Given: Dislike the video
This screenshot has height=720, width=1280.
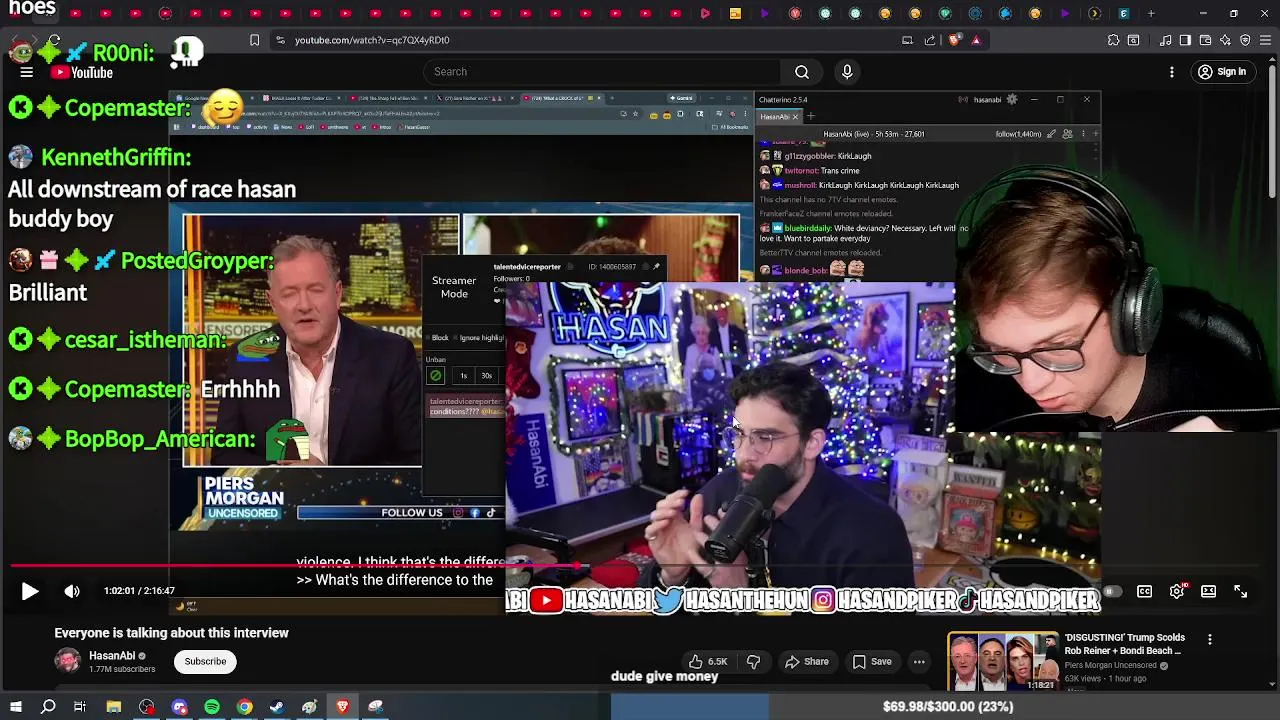Looking at the screenshot, I should (x=754, y=661).
